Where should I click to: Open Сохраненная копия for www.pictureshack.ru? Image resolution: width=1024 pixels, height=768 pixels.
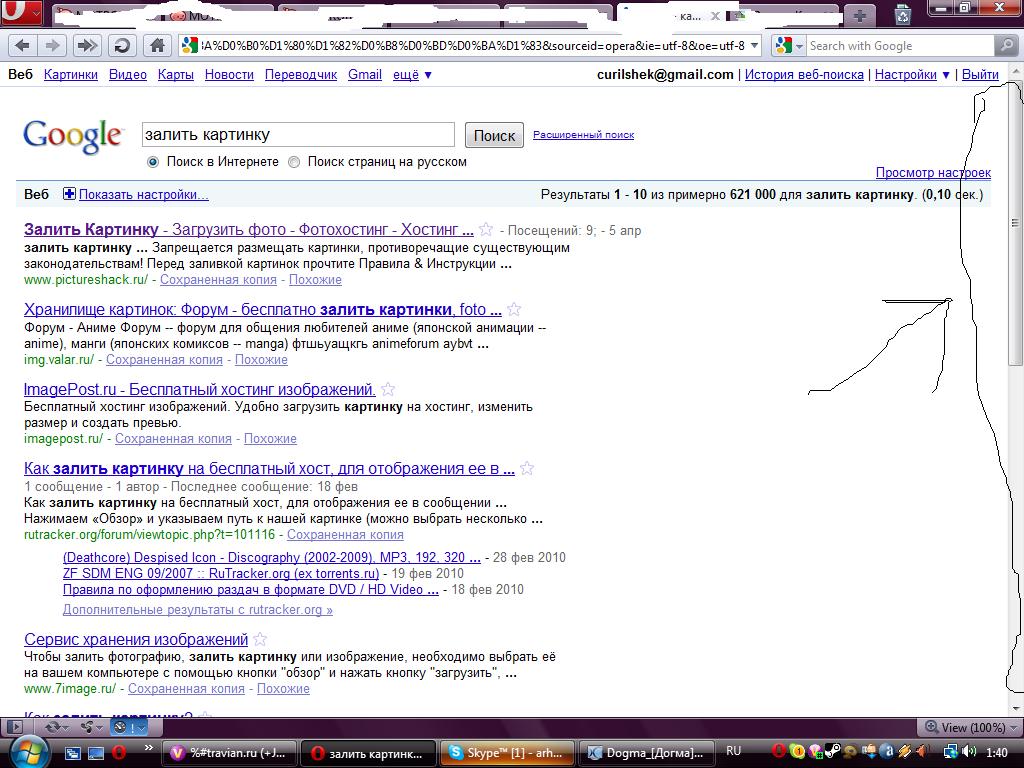[218, 280]
